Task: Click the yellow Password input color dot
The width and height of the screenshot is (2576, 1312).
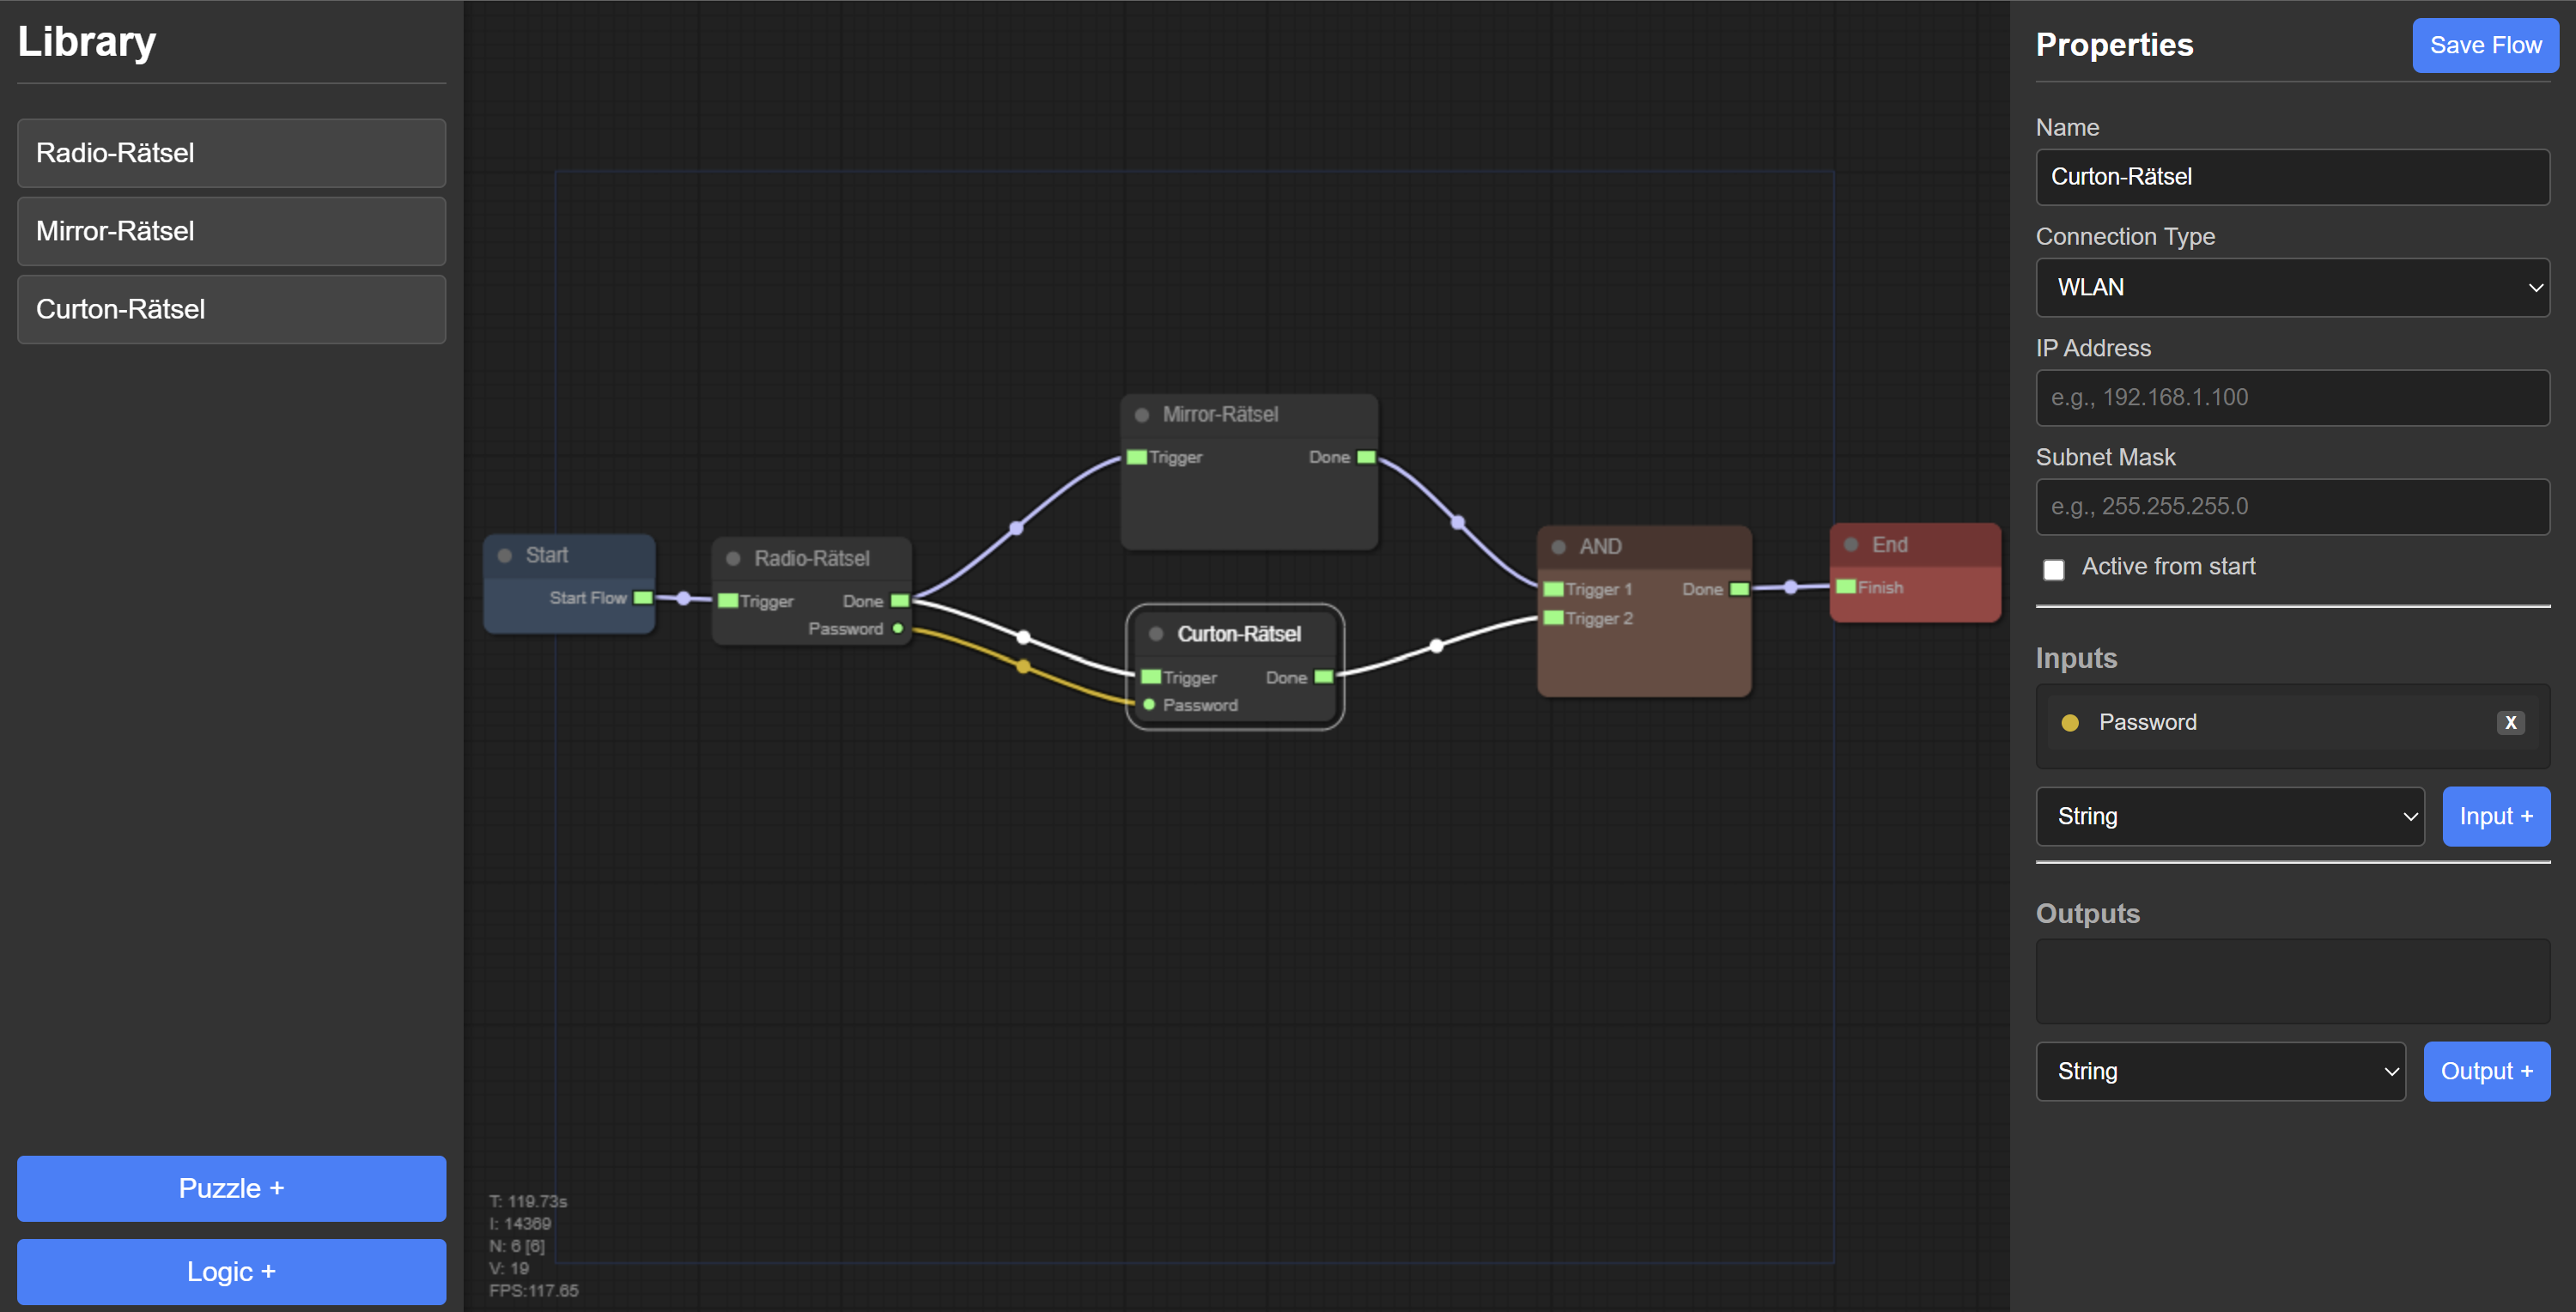Action: pos(2070,722)
